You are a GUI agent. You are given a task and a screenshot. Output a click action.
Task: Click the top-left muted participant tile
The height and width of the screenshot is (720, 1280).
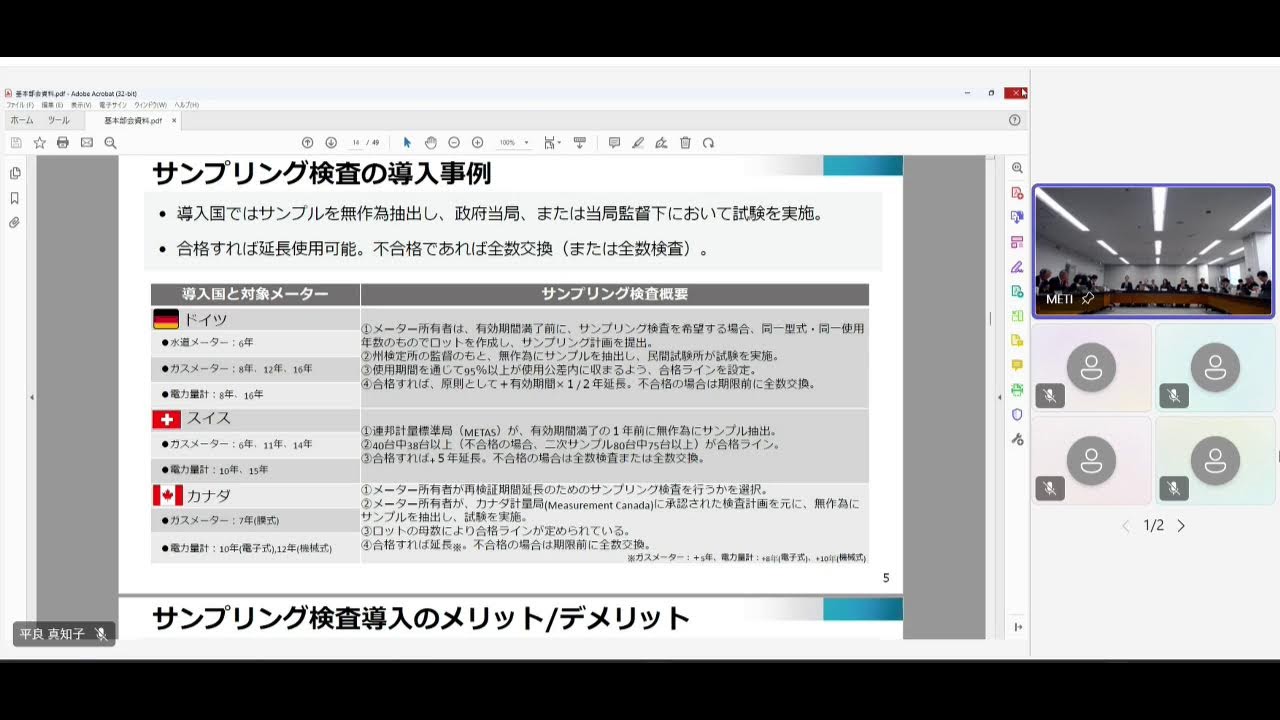1092,367
